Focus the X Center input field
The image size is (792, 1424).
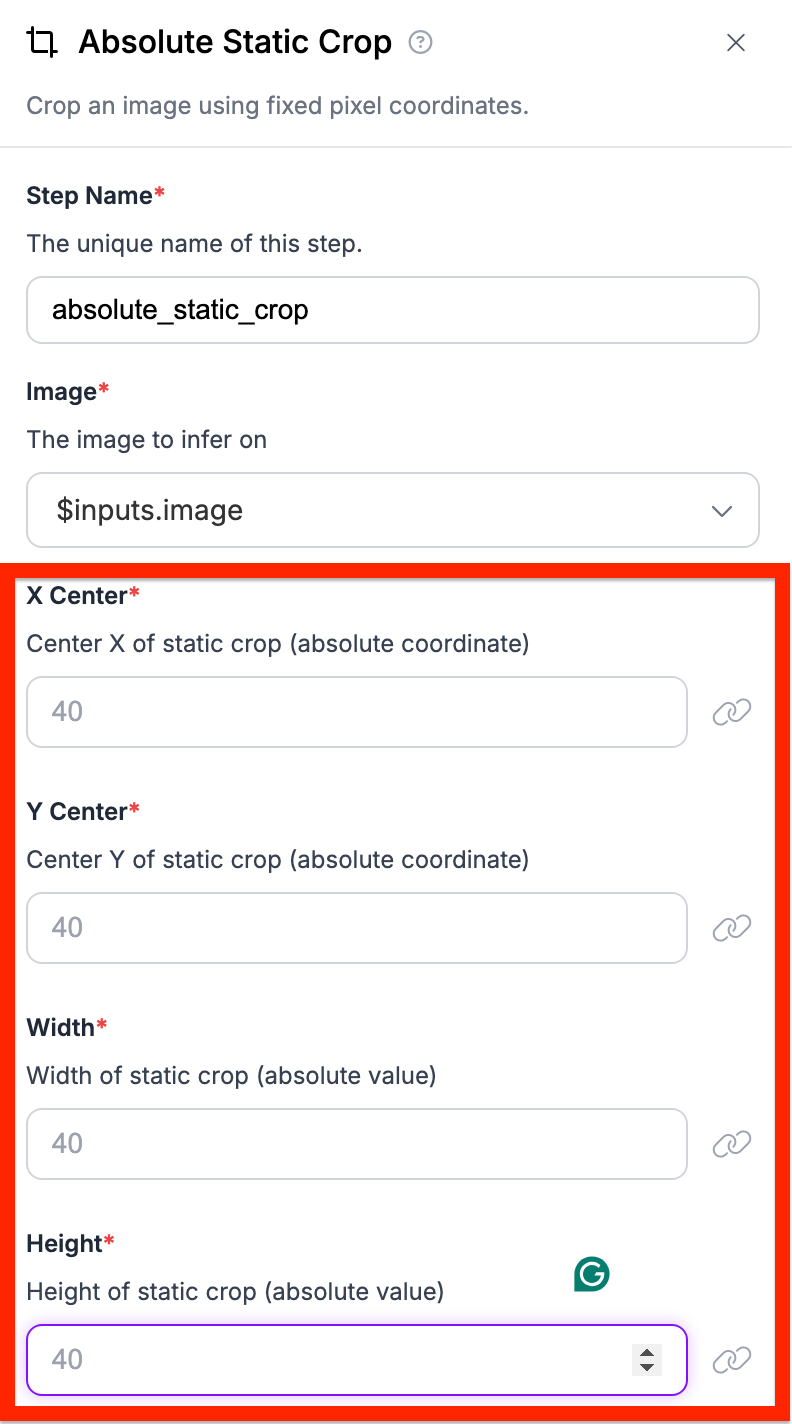(x=356, y=712)
